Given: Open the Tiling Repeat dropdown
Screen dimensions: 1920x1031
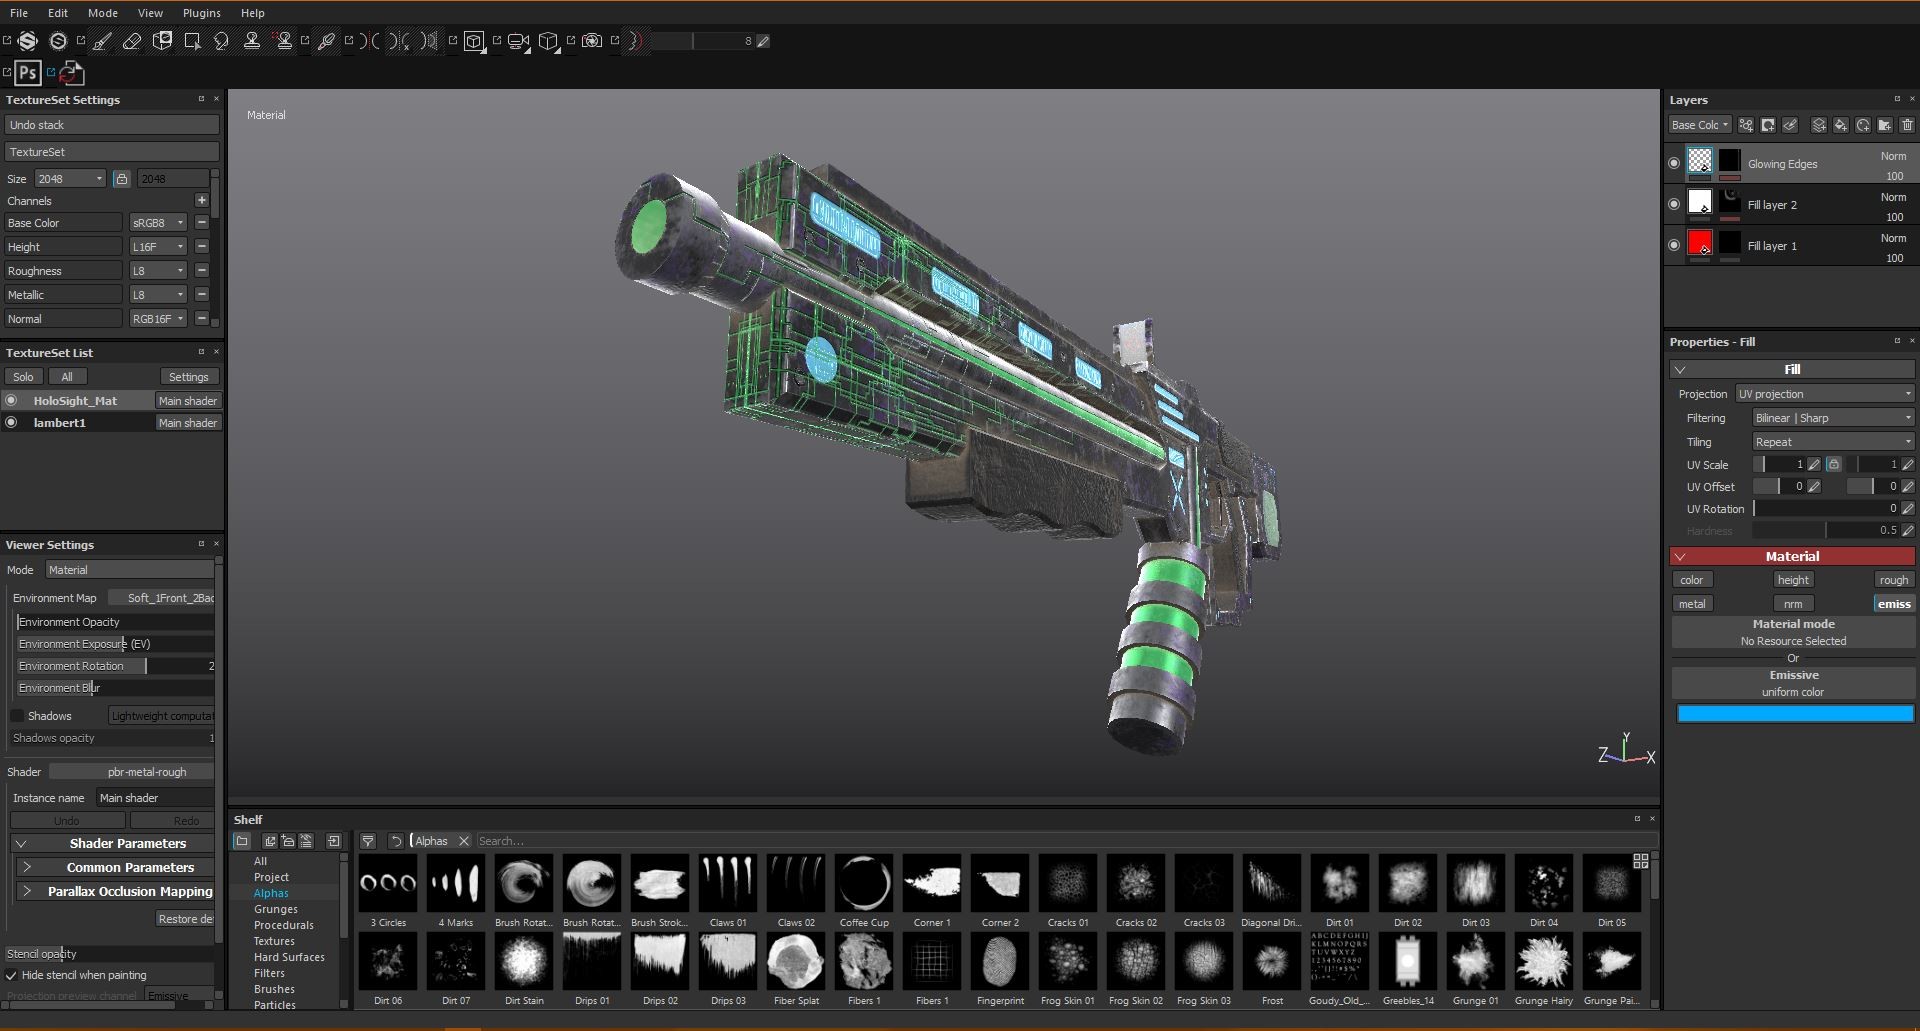Looking at the screenshot, I should coord(1832,441).
